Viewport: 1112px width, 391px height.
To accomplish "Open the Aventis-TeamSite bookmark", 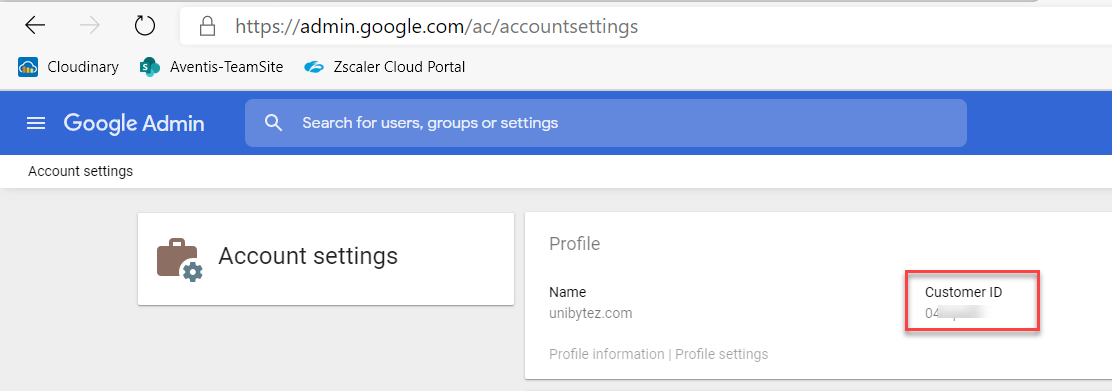I will 211,67.
